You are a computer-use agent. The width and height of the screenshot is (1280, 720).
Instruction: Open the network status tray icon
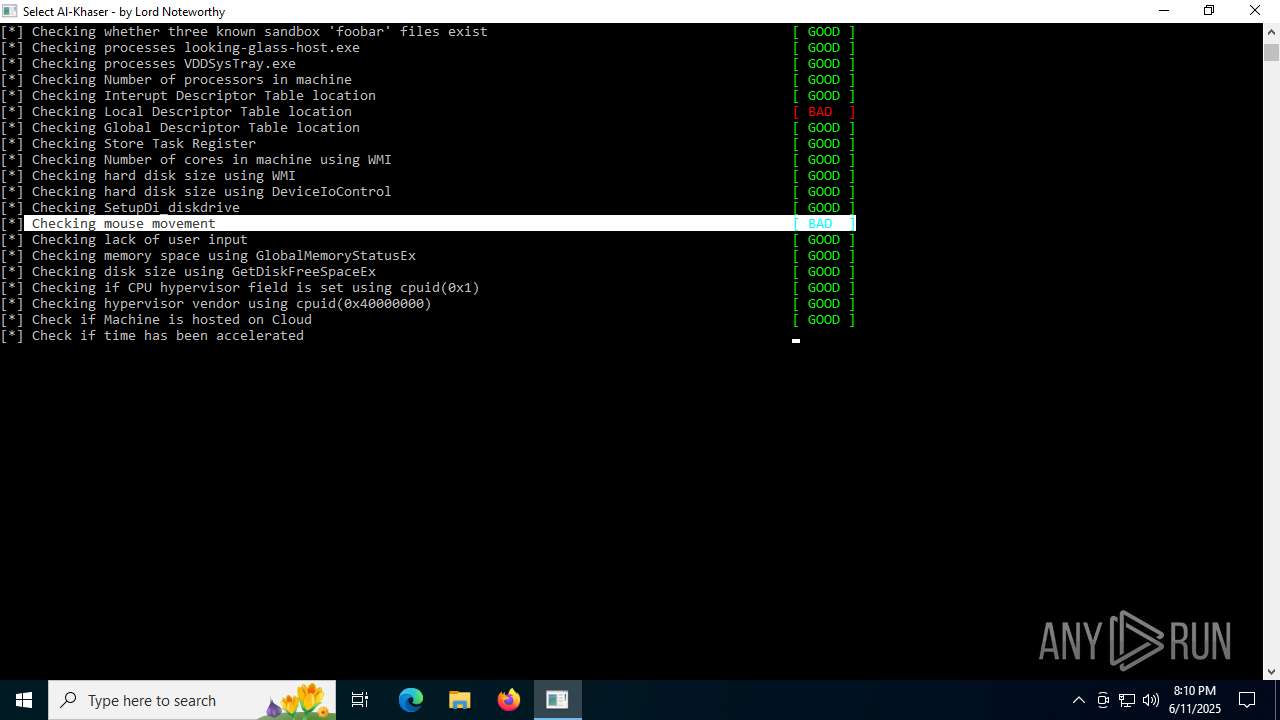click(x=1127, y=700)
